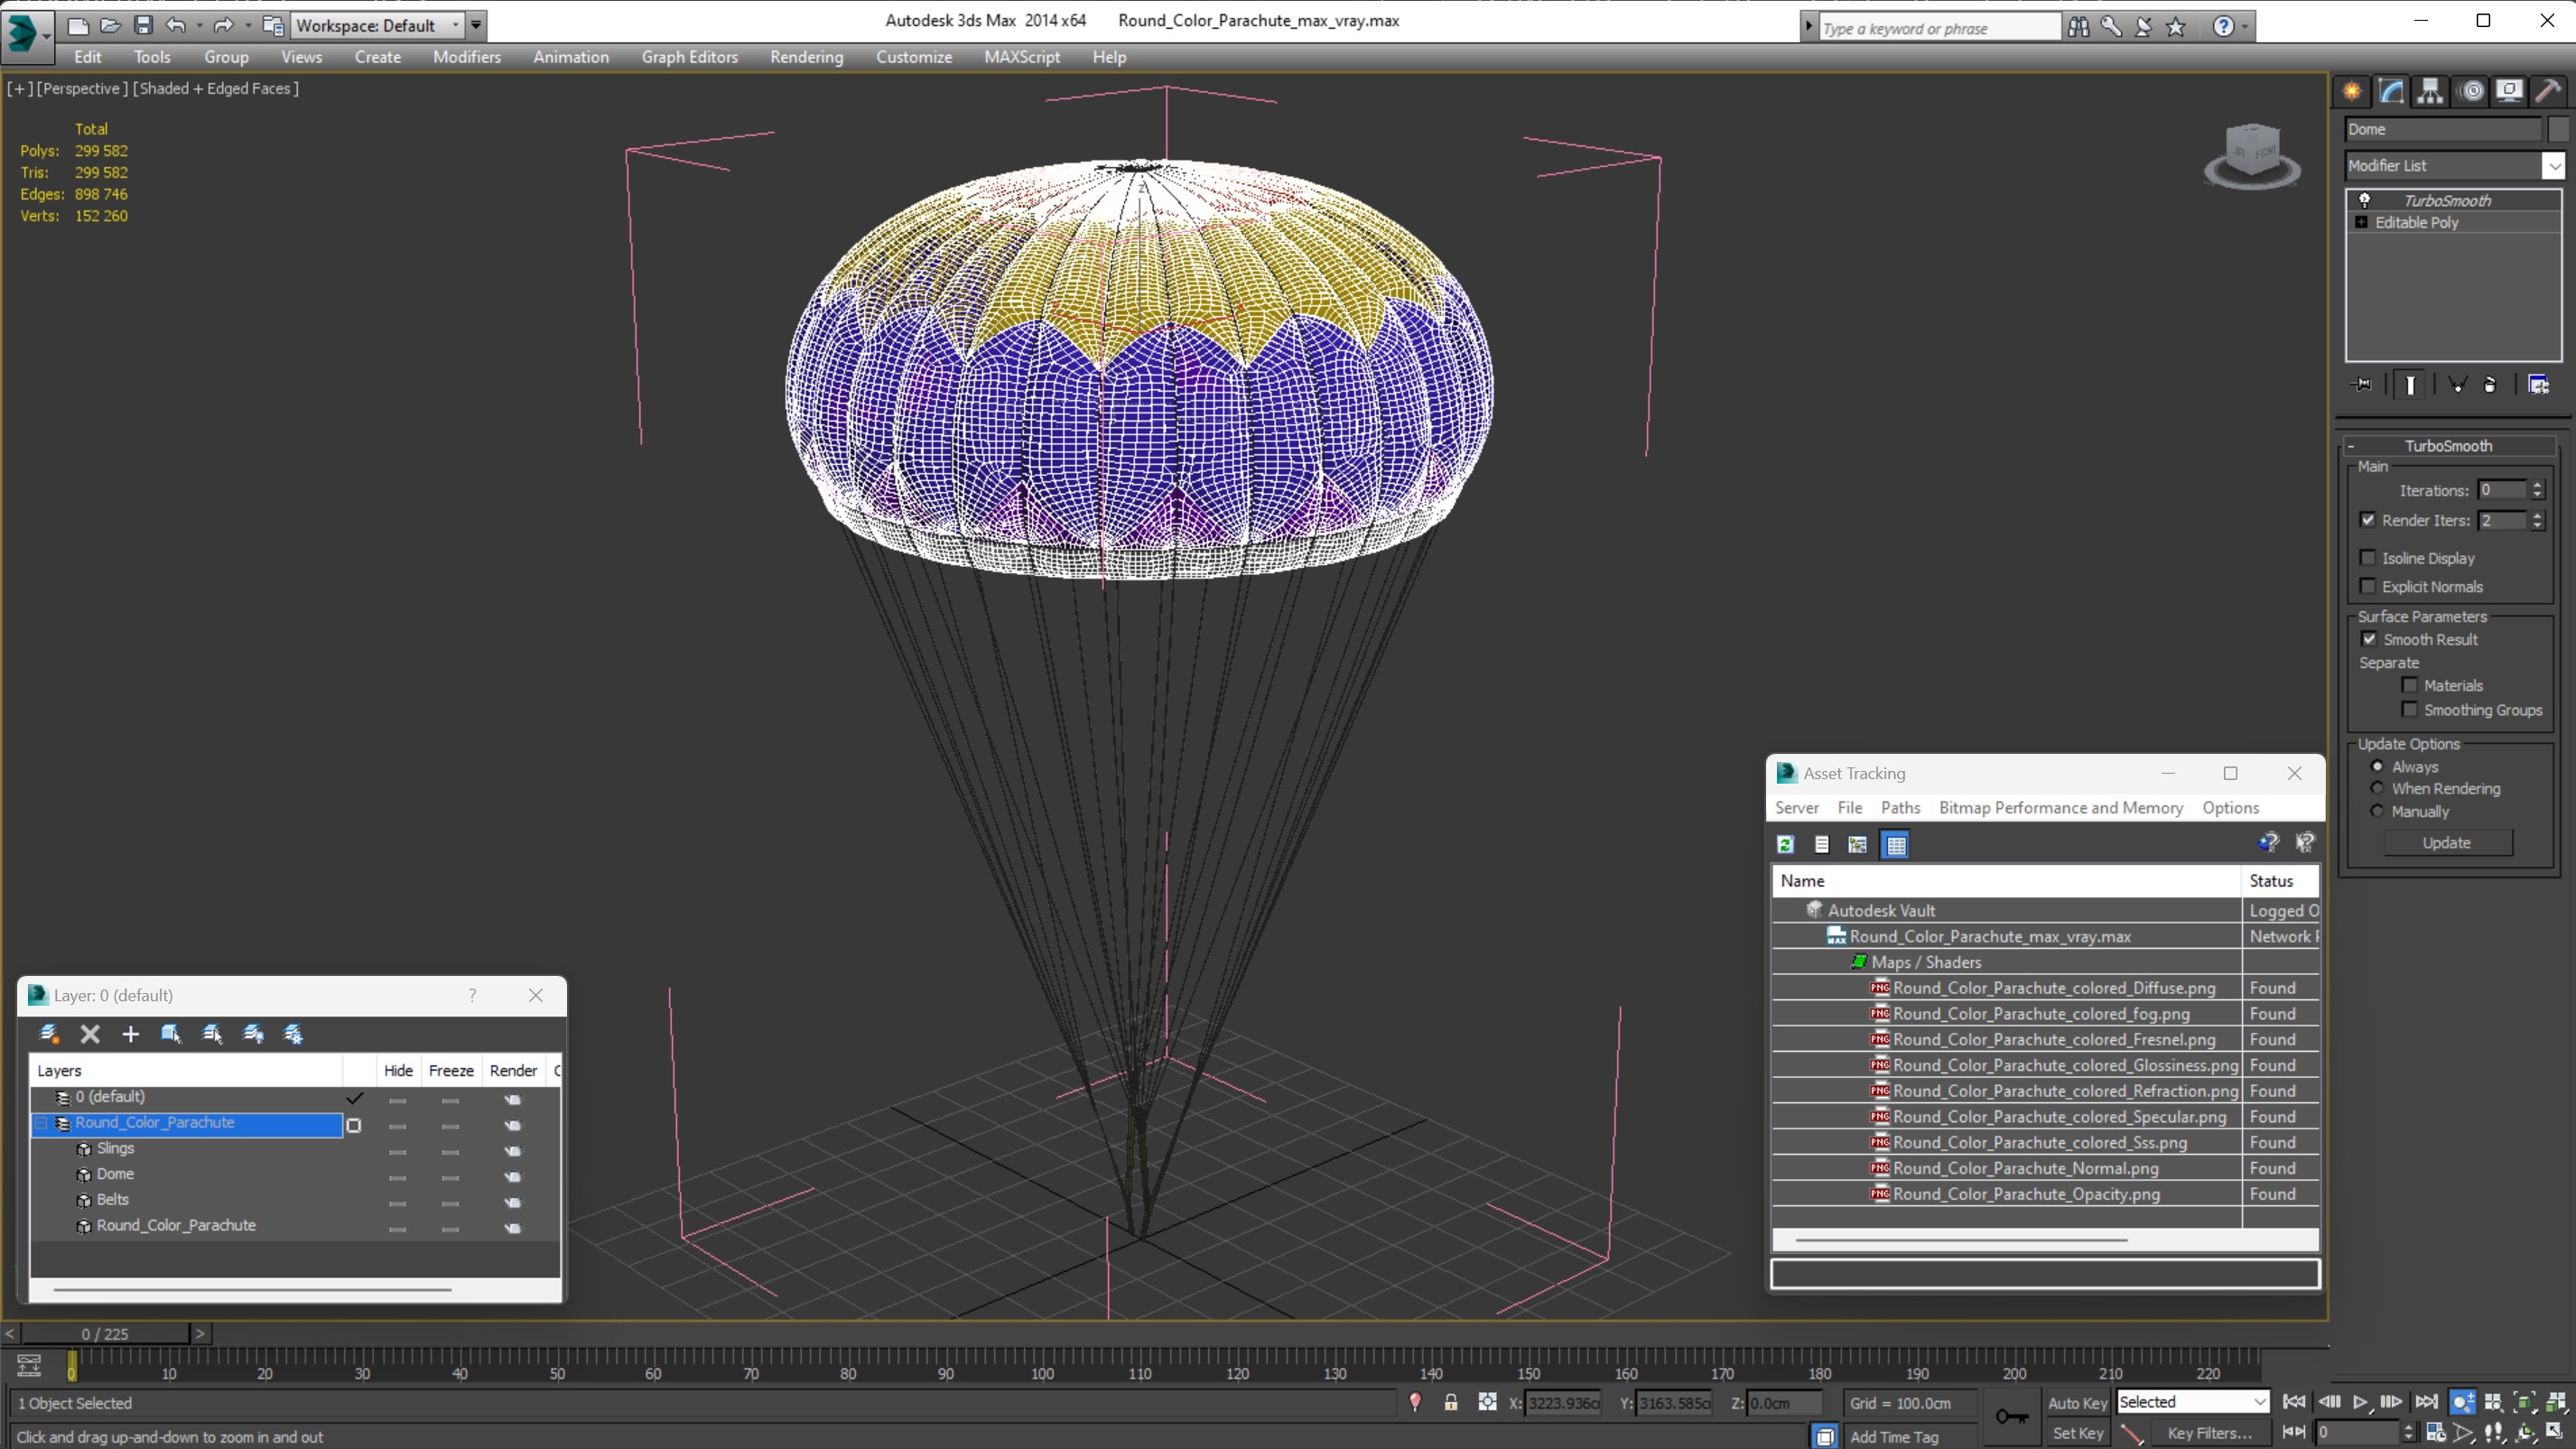Screen dimensions: 2576x1449
Task: Collapse the Round_Color_Parachute layer tree
Action: (41, 1123)
